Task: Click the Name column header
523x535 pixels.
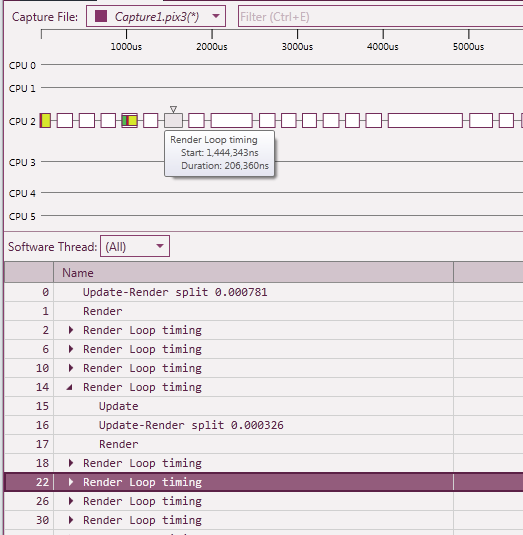Action: (x=253, y=273)
